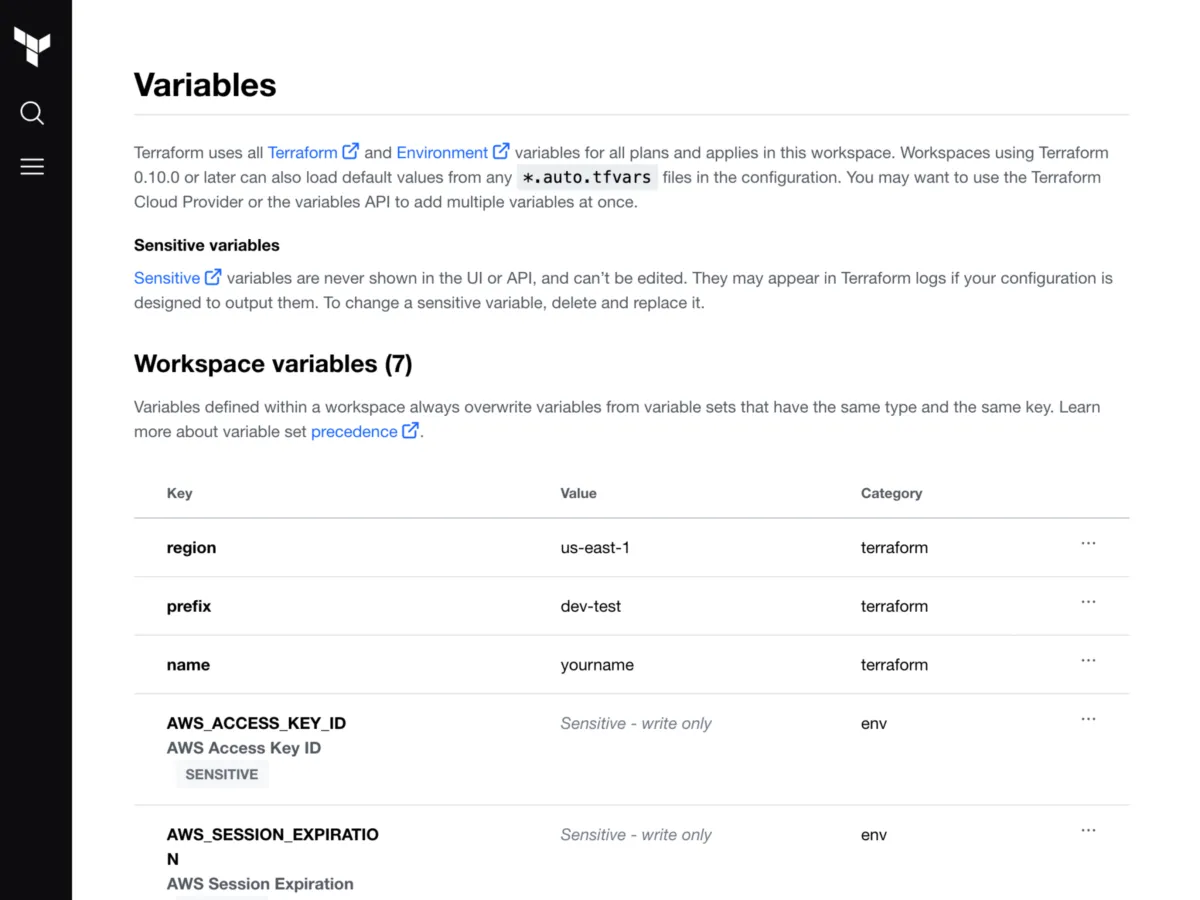
Task: Select the region variable key
Action: tap(191, 548)
